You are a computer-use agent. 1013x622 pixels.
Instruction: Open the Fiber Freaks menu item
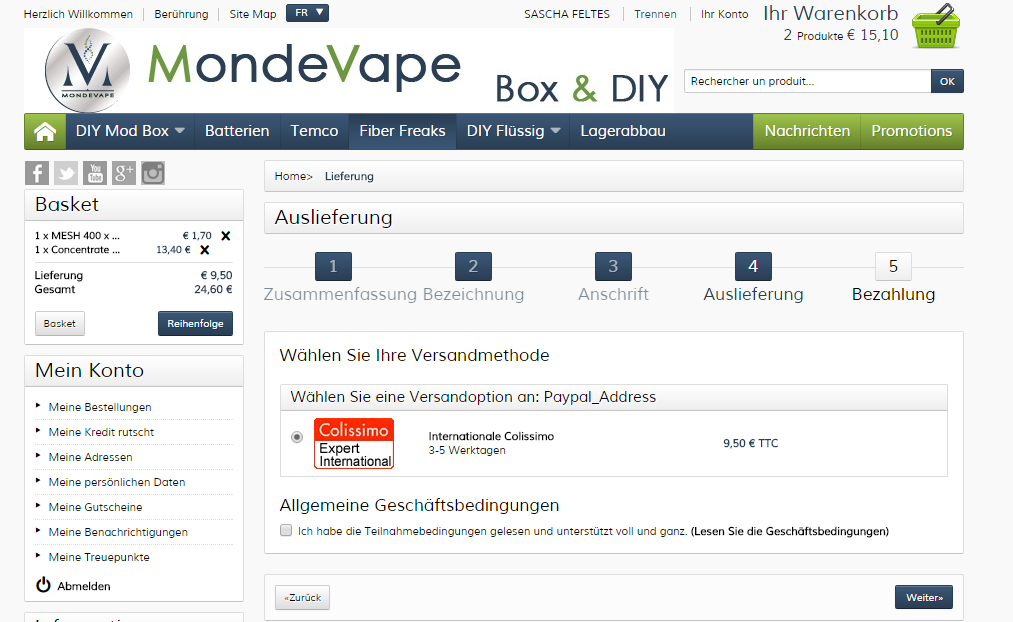402,131
